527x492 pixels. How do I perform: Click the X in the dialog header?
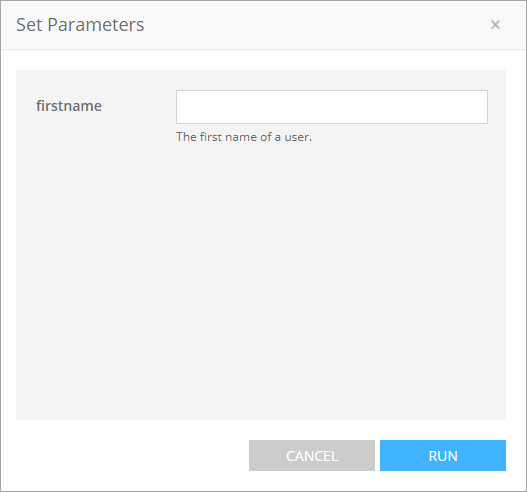[495, 25]
